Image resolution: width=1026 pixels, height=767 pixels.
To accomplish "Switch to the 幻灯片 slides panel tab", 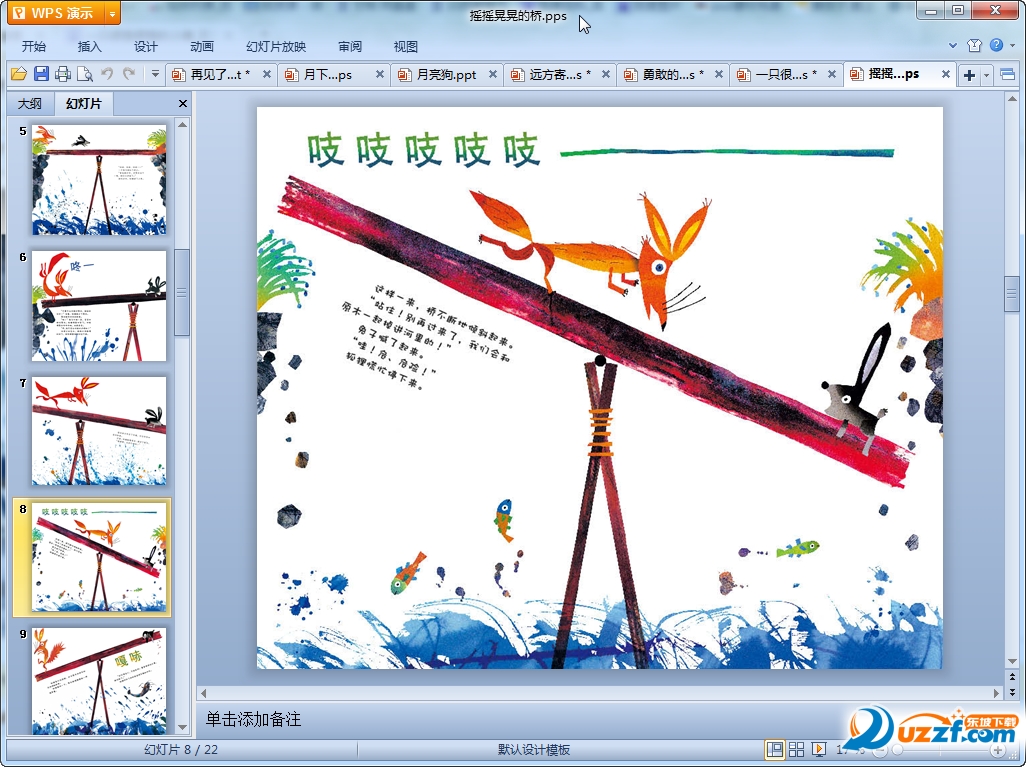I will (83, 103).
